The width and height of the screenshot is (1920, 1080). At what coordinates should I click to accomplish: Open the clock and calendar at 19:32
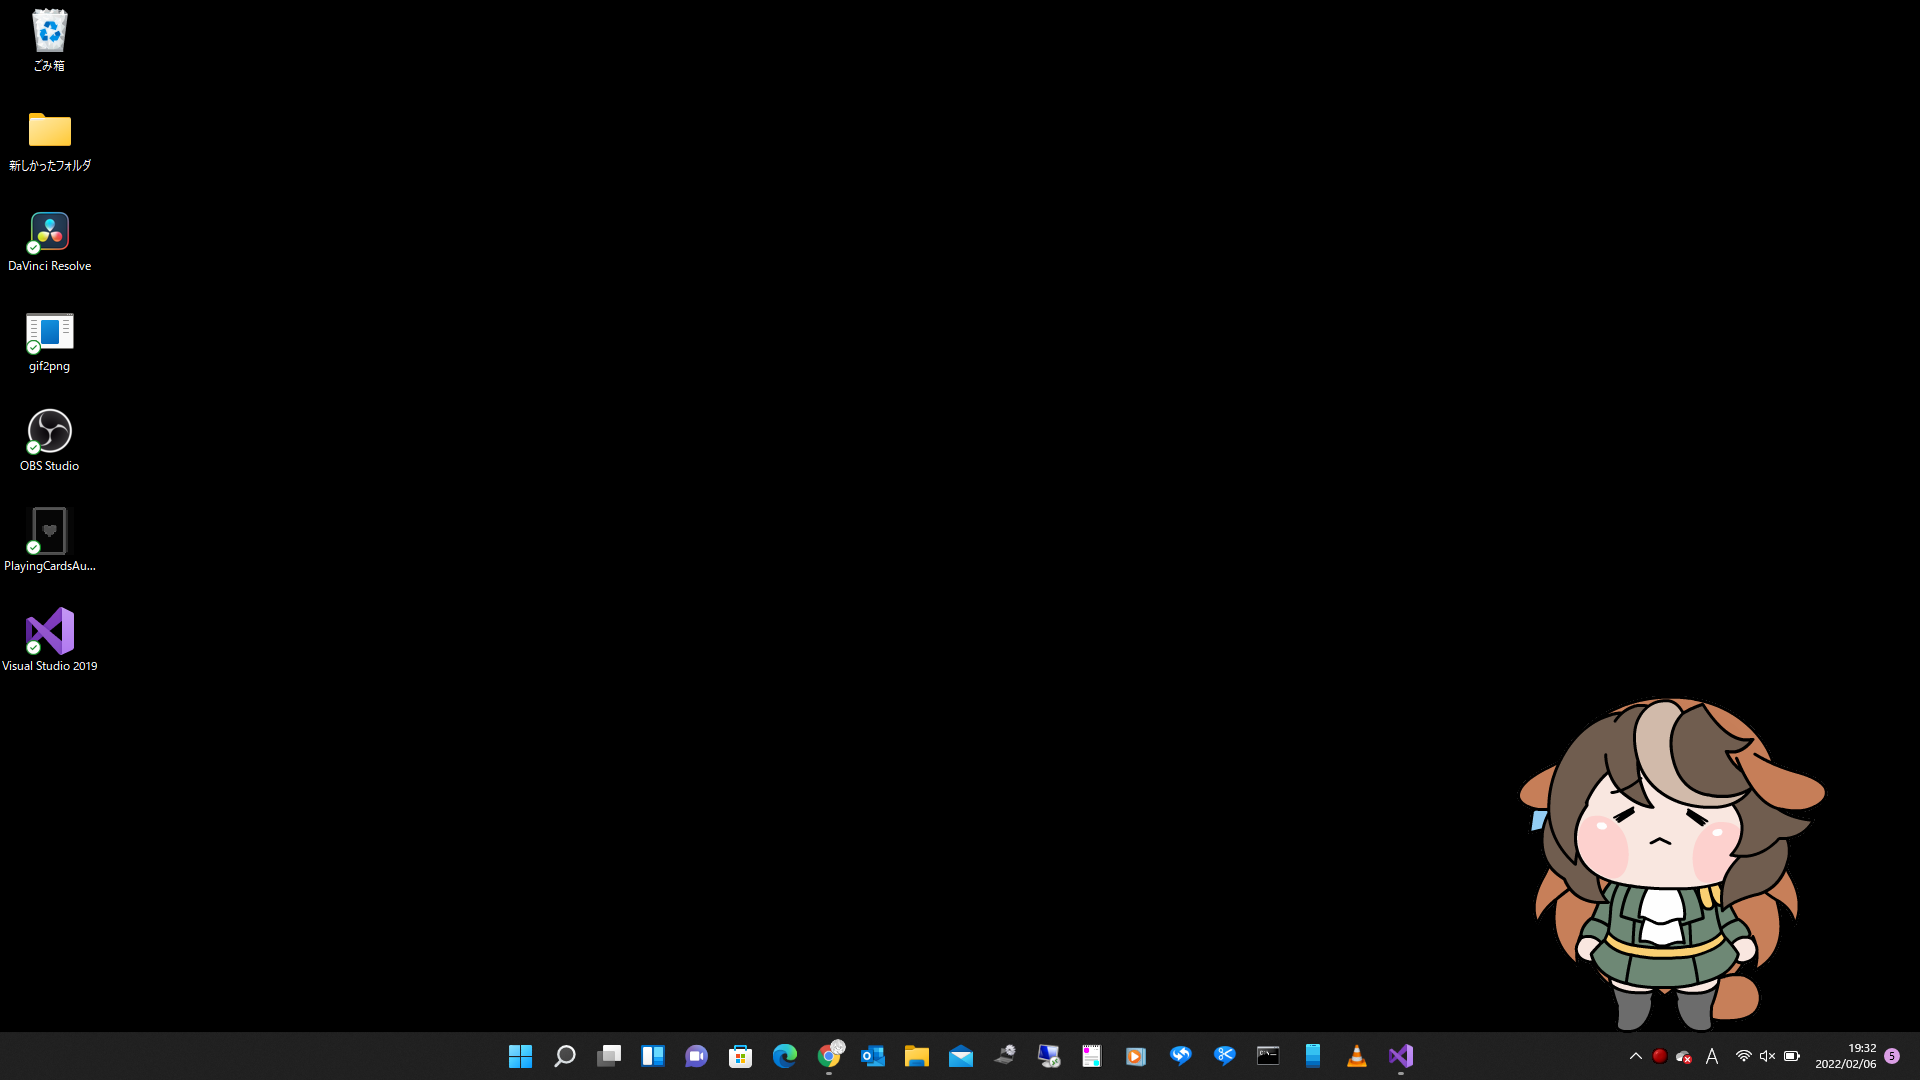pyautogui.click(x=1846, y=1056)
